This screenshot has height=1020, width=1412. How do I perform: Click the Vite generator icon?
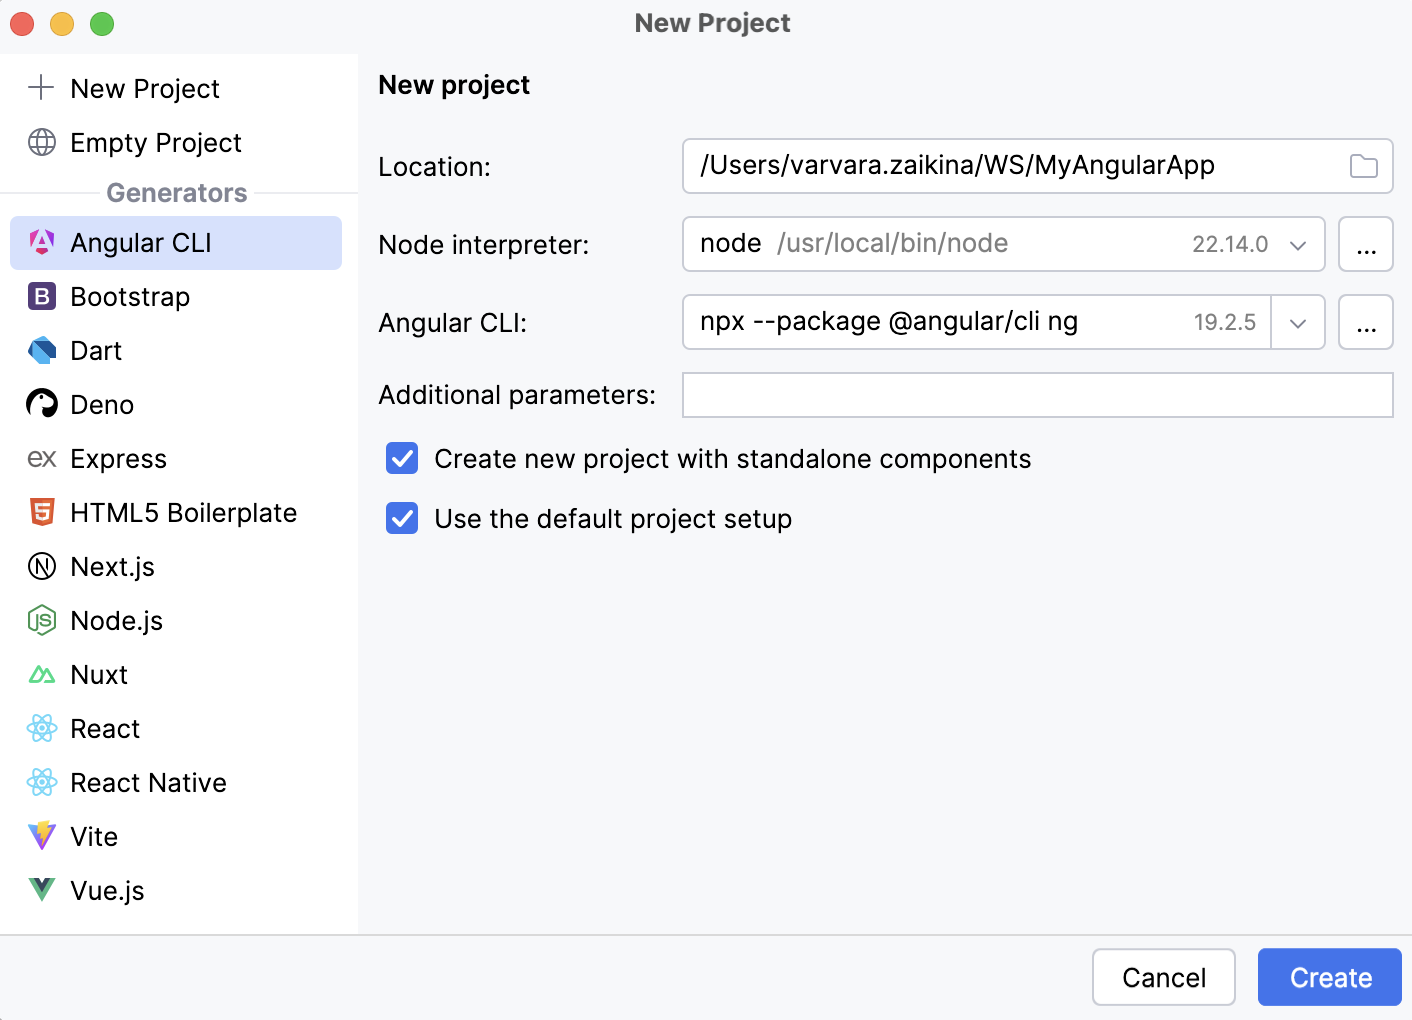(x=41, y=836)
